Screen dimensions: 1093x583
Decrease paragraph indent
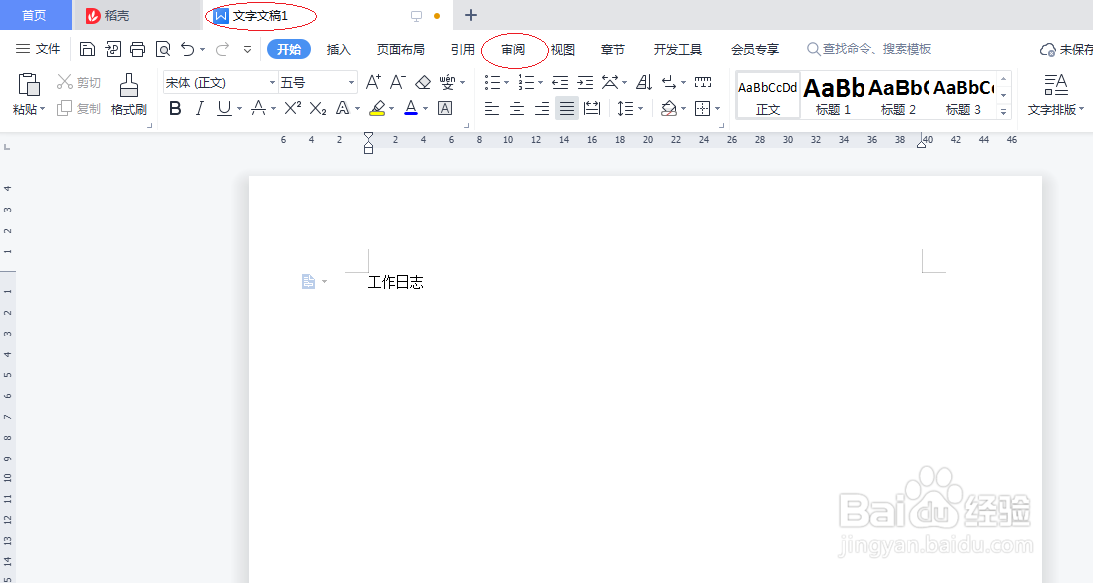pyautogui.click(x=560, y=82)
